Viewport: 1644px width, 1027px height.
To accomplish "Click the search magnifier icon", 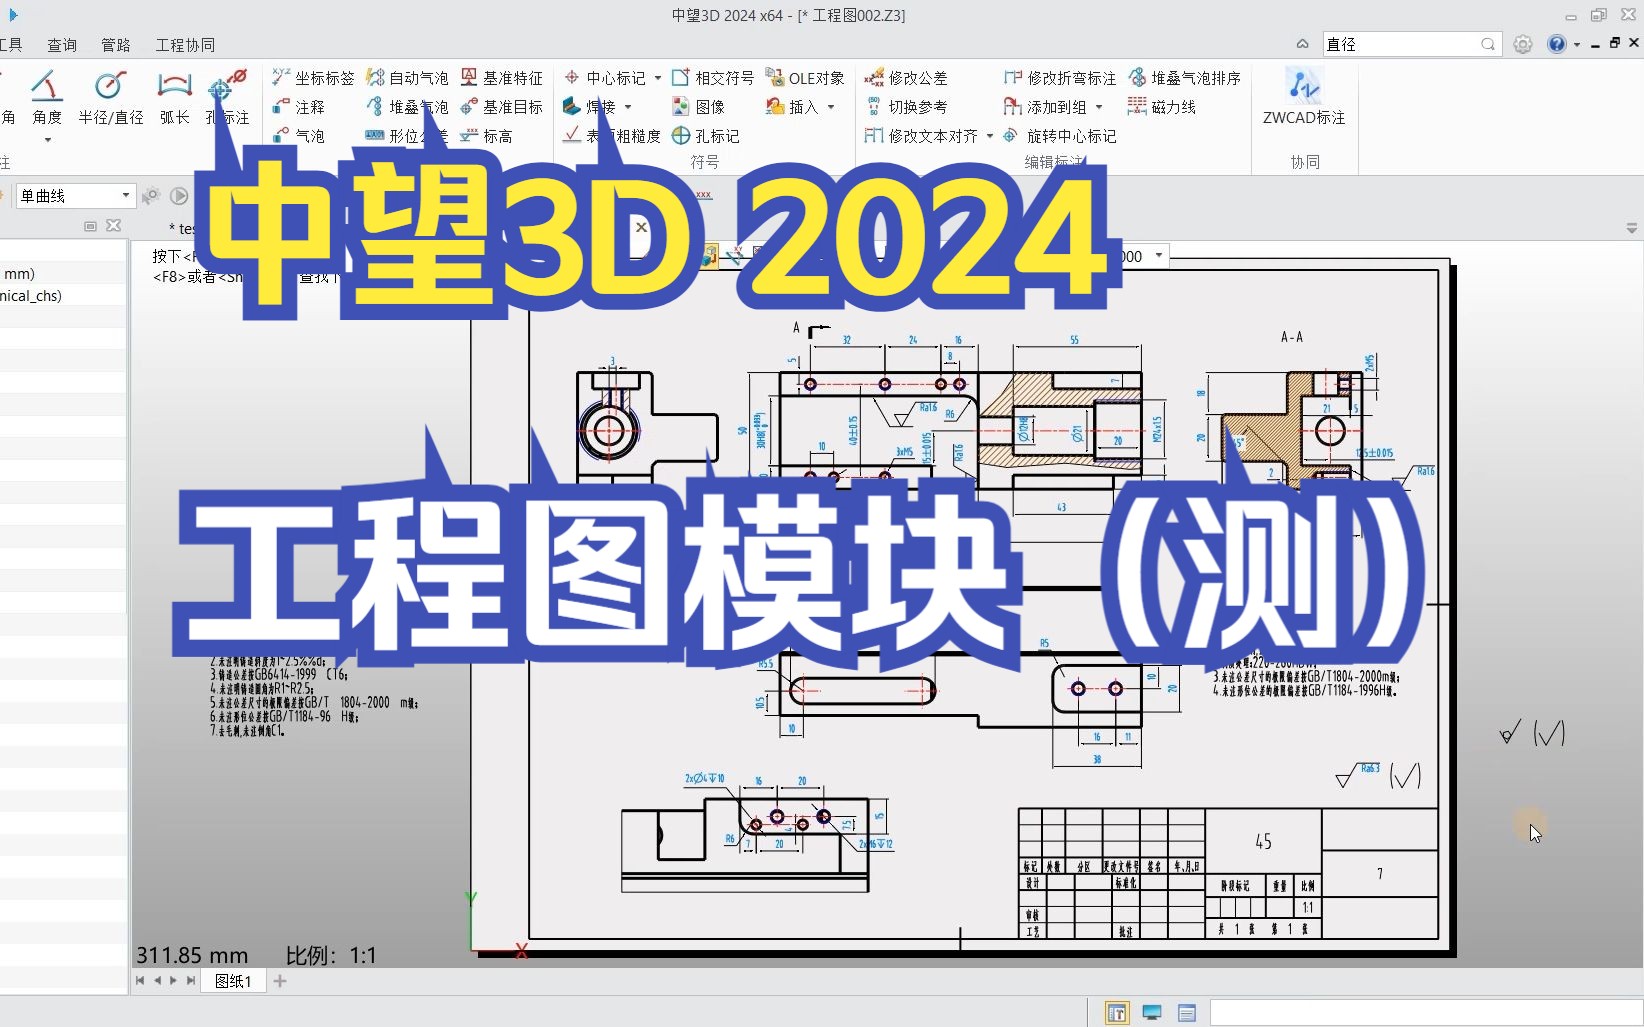I will 1488,44.
